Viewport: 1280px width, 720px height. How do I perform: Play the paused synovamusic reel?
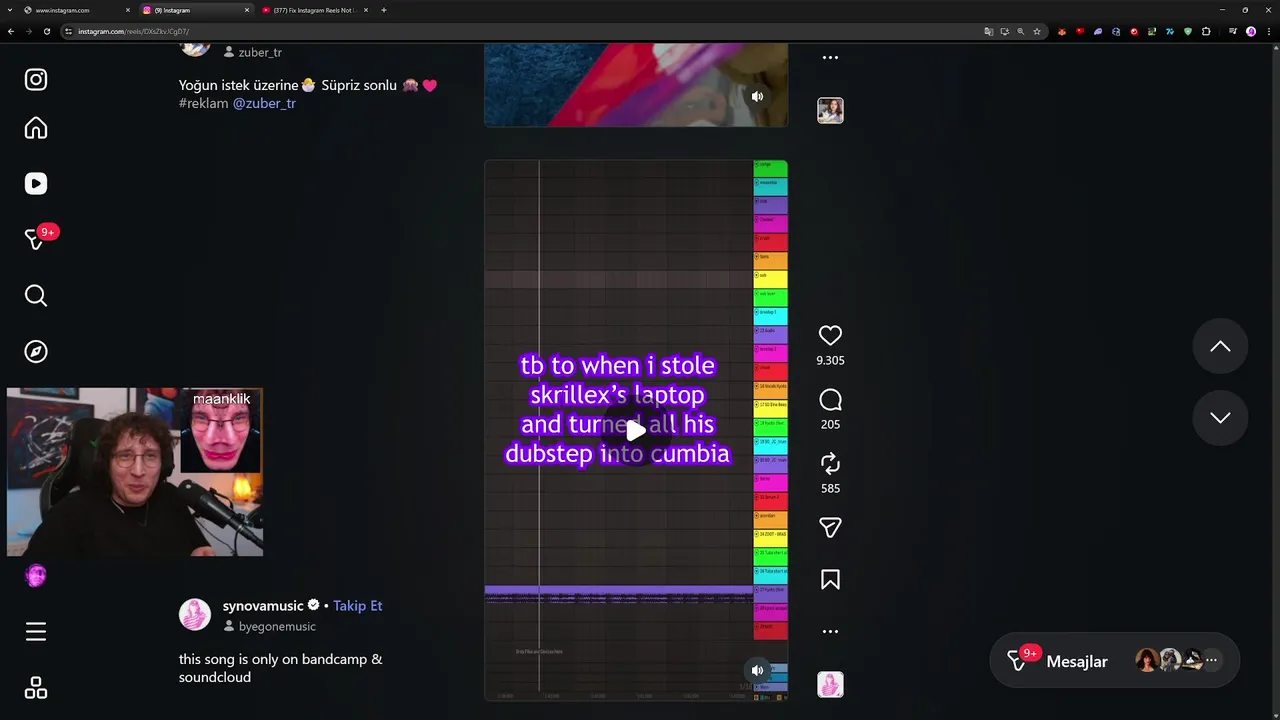[x=636, y=431]
